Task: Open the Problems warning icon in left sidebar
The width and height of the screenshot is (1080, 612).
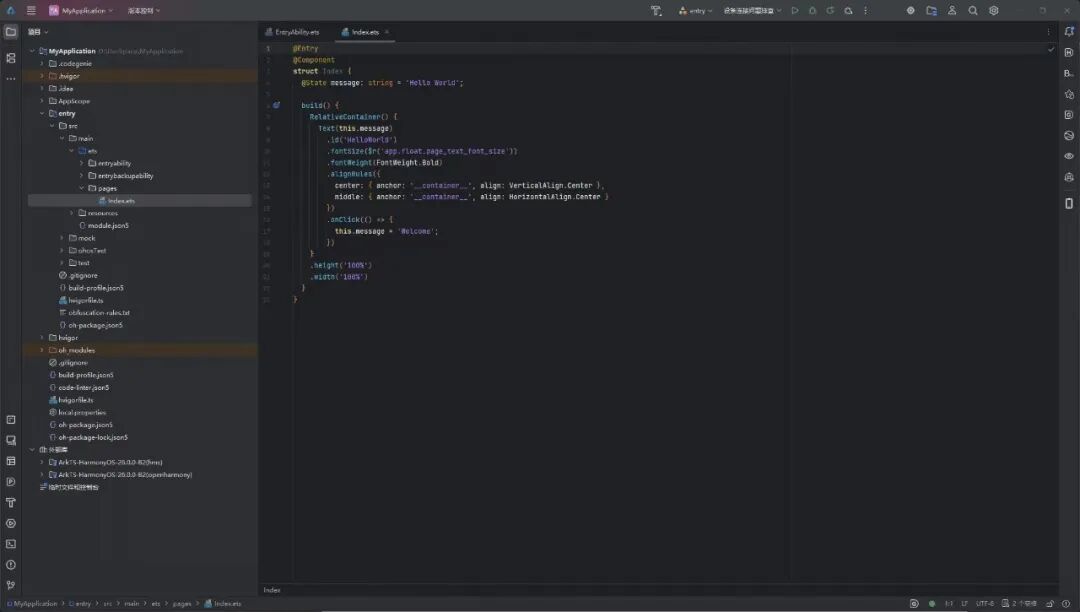Action: [x=11, y=564]
